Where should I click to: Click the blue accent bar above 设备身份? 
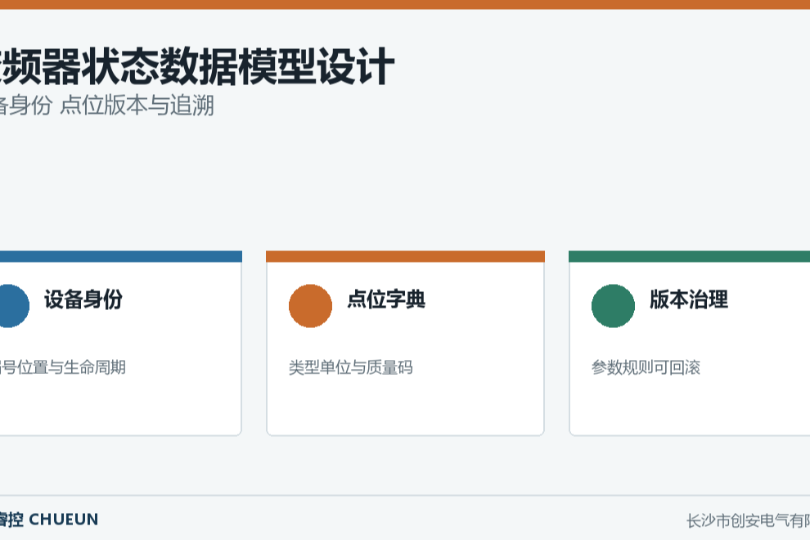(x=121, y=256)
